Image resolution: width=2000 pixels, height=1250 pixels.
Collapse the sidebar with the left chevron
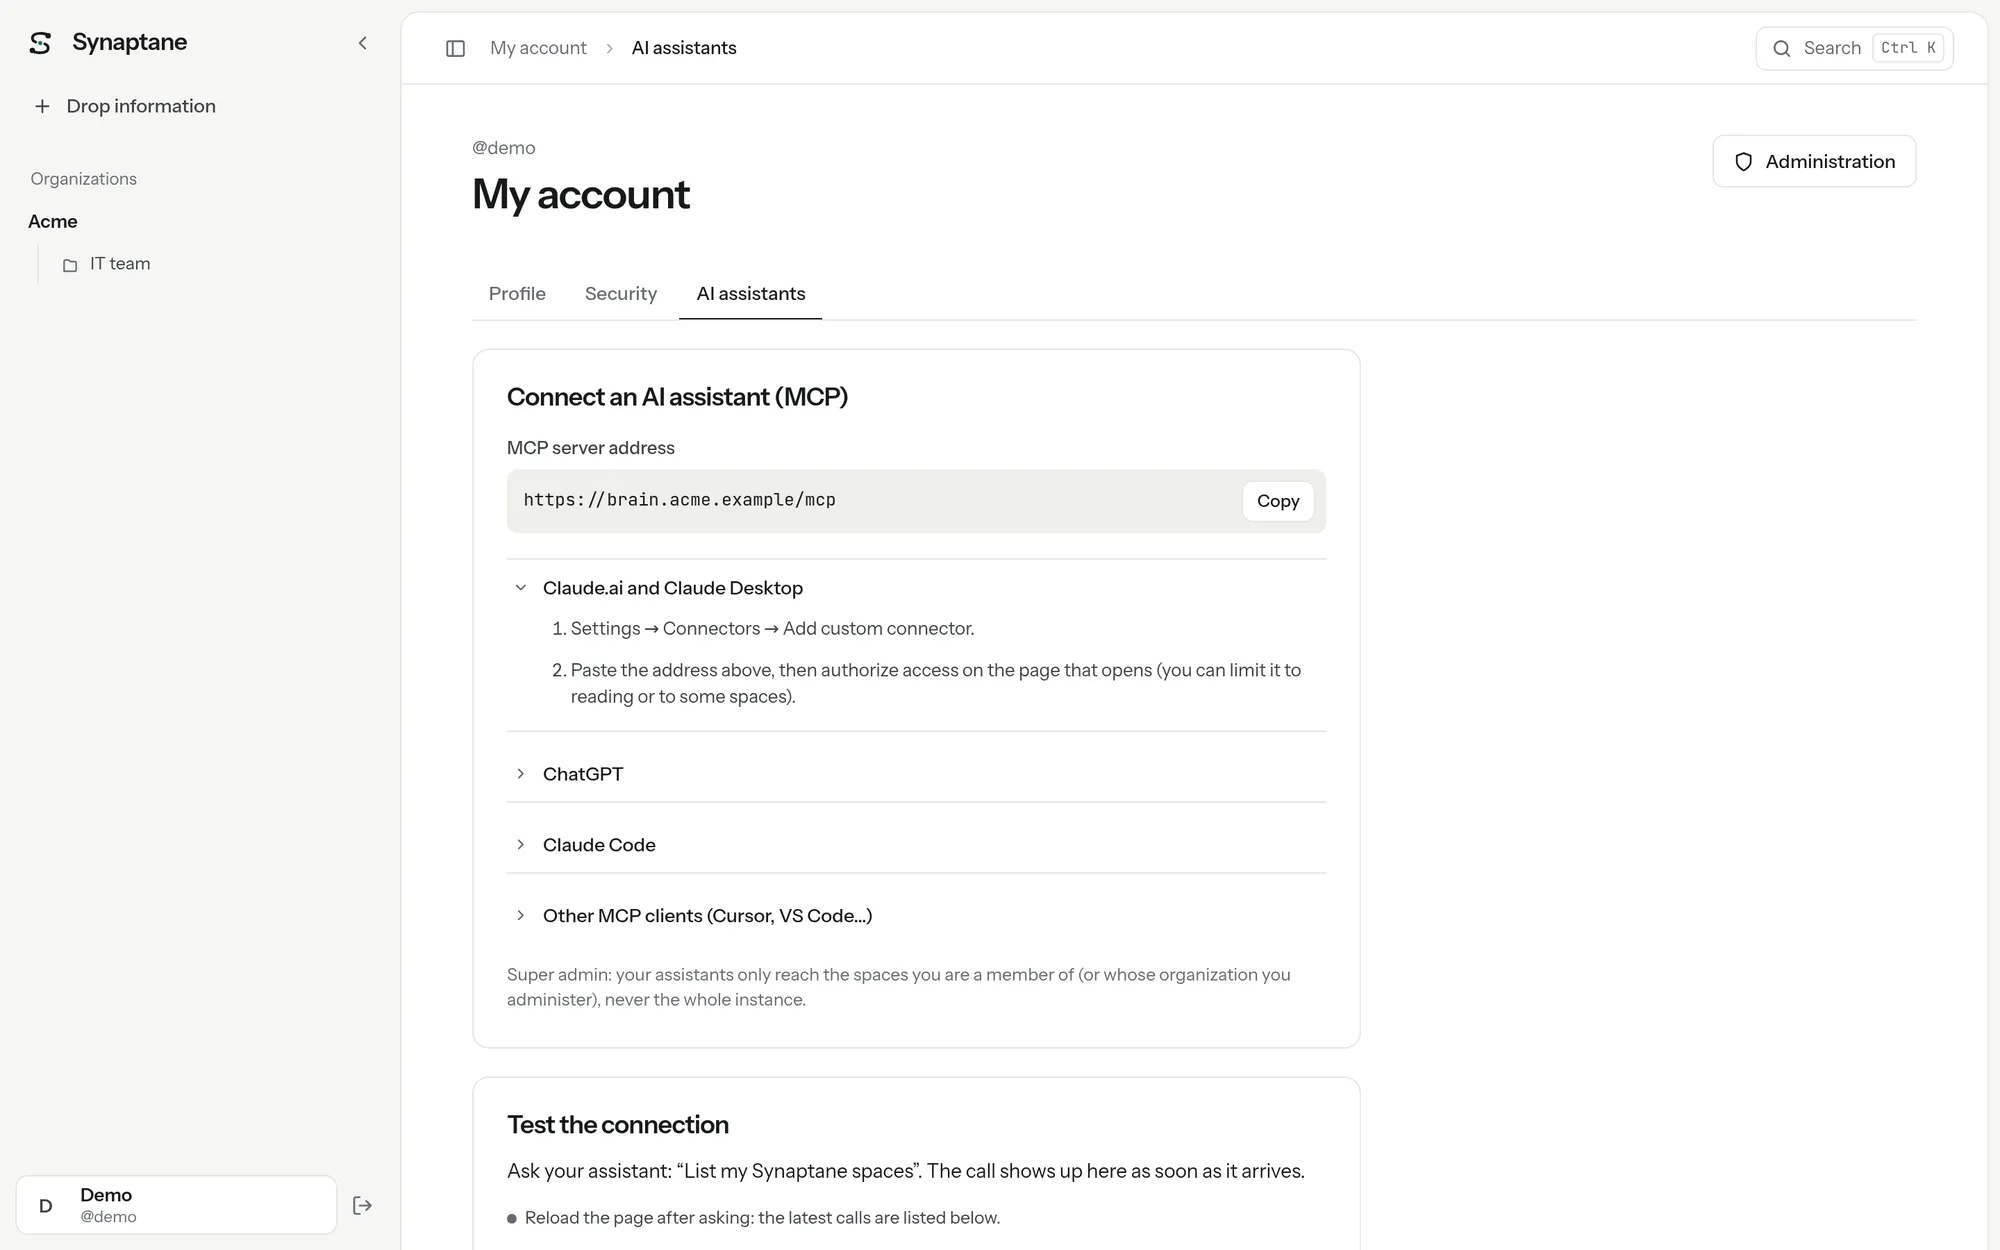click(363, 43)
